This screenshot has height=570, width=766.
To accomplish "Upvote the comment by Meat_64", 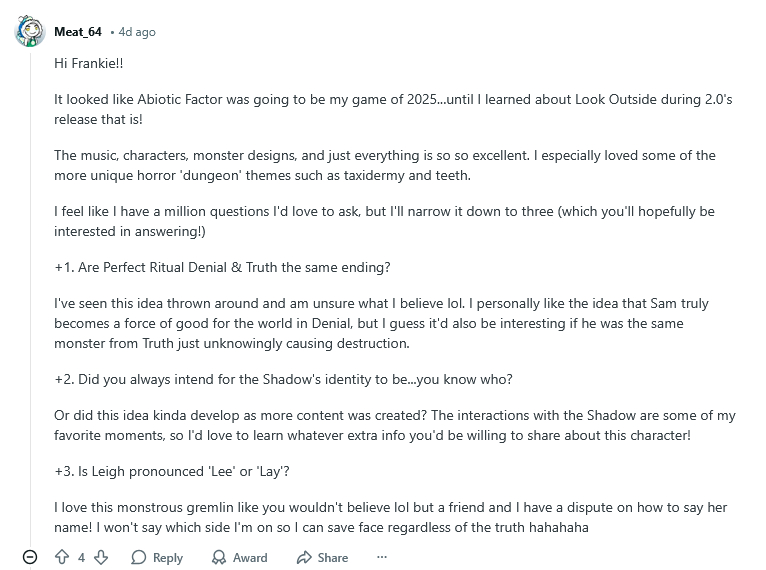I will click(62, 557).
